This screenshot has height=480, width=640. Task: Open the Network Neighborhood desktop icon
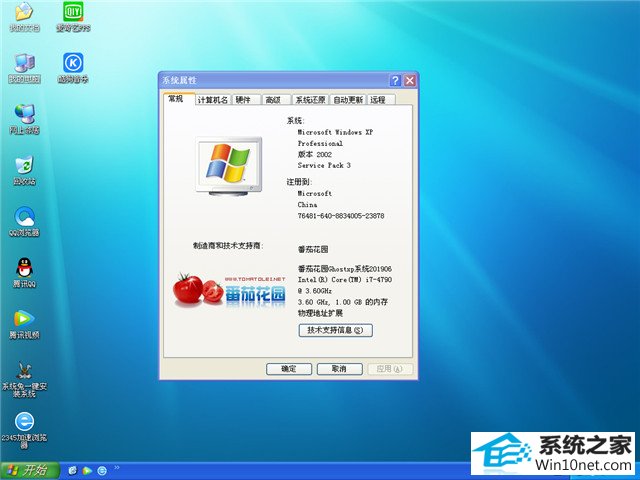click(x=24, y=119)
